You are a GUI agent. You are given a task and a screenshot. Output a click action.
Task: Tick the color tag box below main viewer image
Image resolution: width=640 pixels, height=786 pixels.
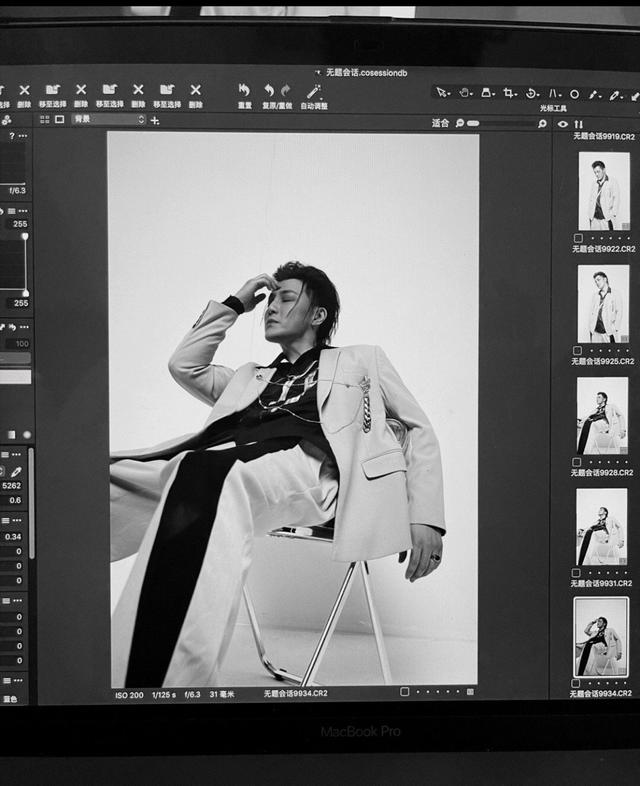click(404, 691)
